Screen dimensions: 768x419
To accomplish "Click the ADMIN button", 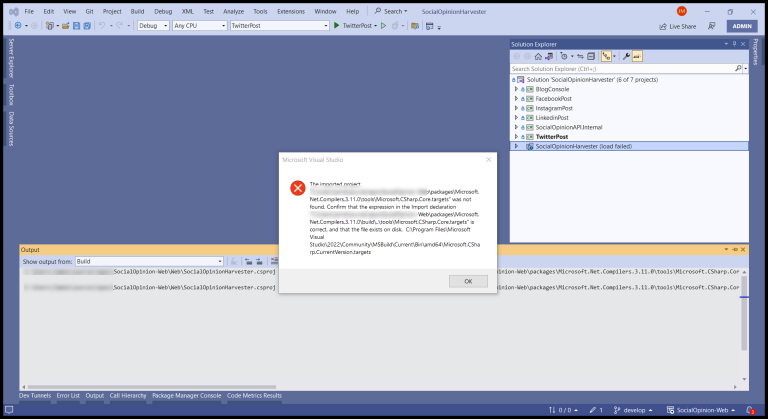I will tap(742, 26).
